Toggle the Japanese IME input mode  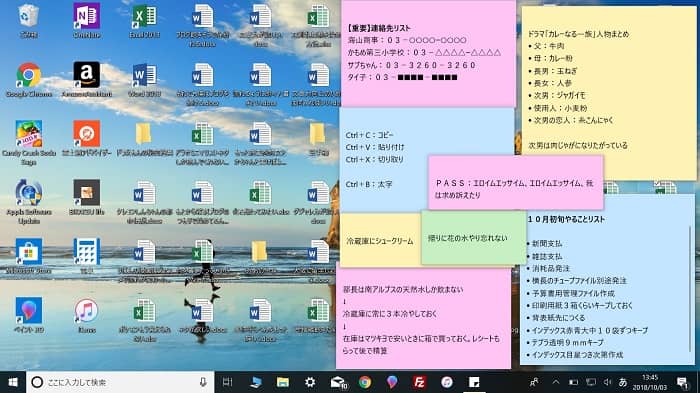coord(623,382)
